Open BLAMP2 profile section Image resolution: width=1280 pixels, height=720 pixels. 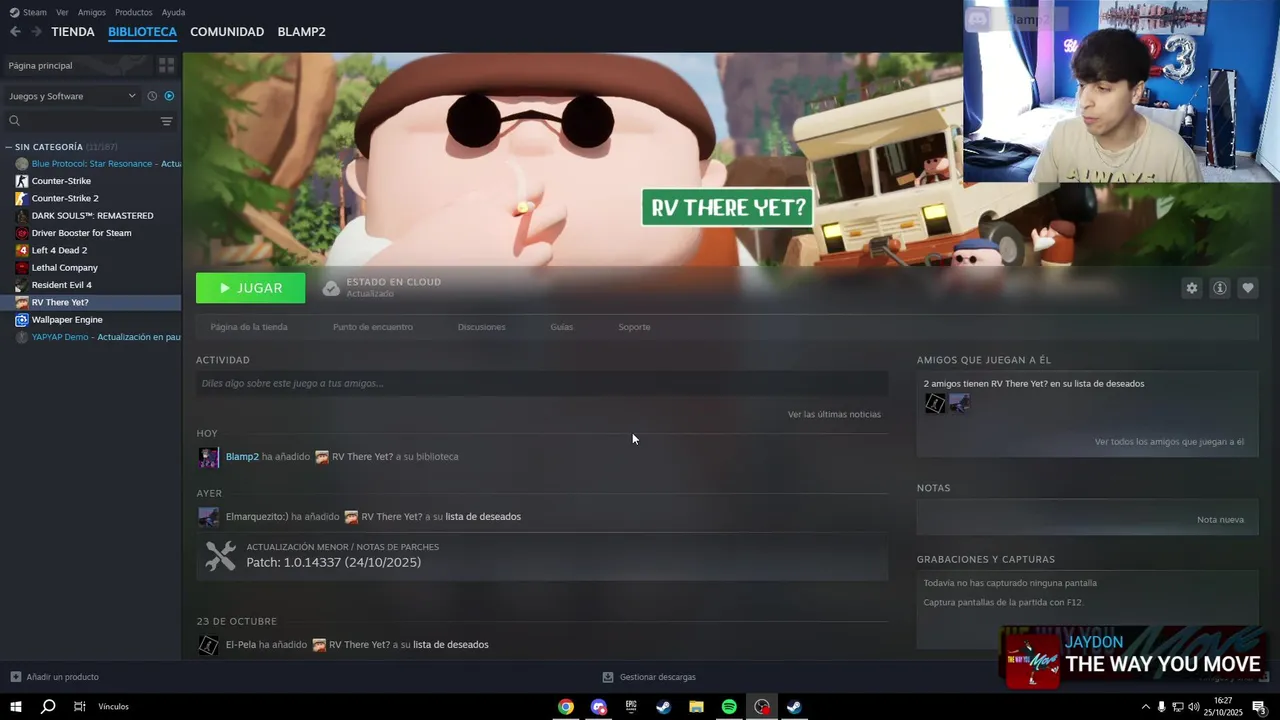(301, 32)
